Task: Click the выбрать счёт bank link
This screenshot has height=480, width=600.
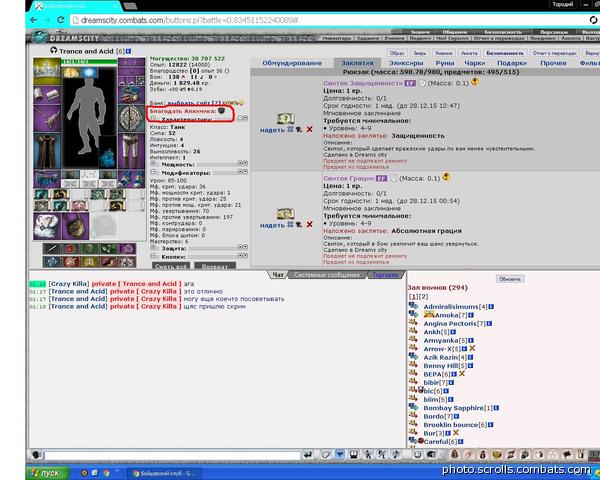Action: 189,103
